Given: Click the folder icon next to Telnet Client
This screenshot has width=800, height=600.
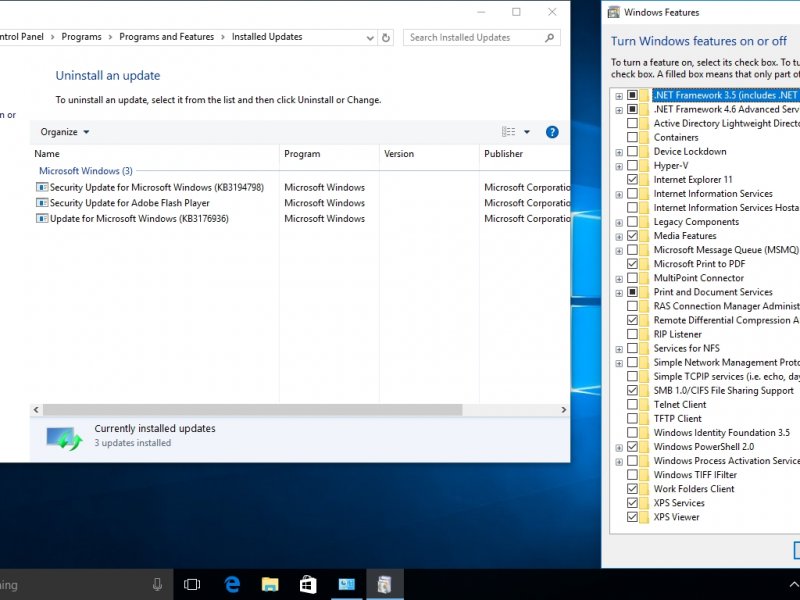Looking at the screenshot, I should 644,405.
